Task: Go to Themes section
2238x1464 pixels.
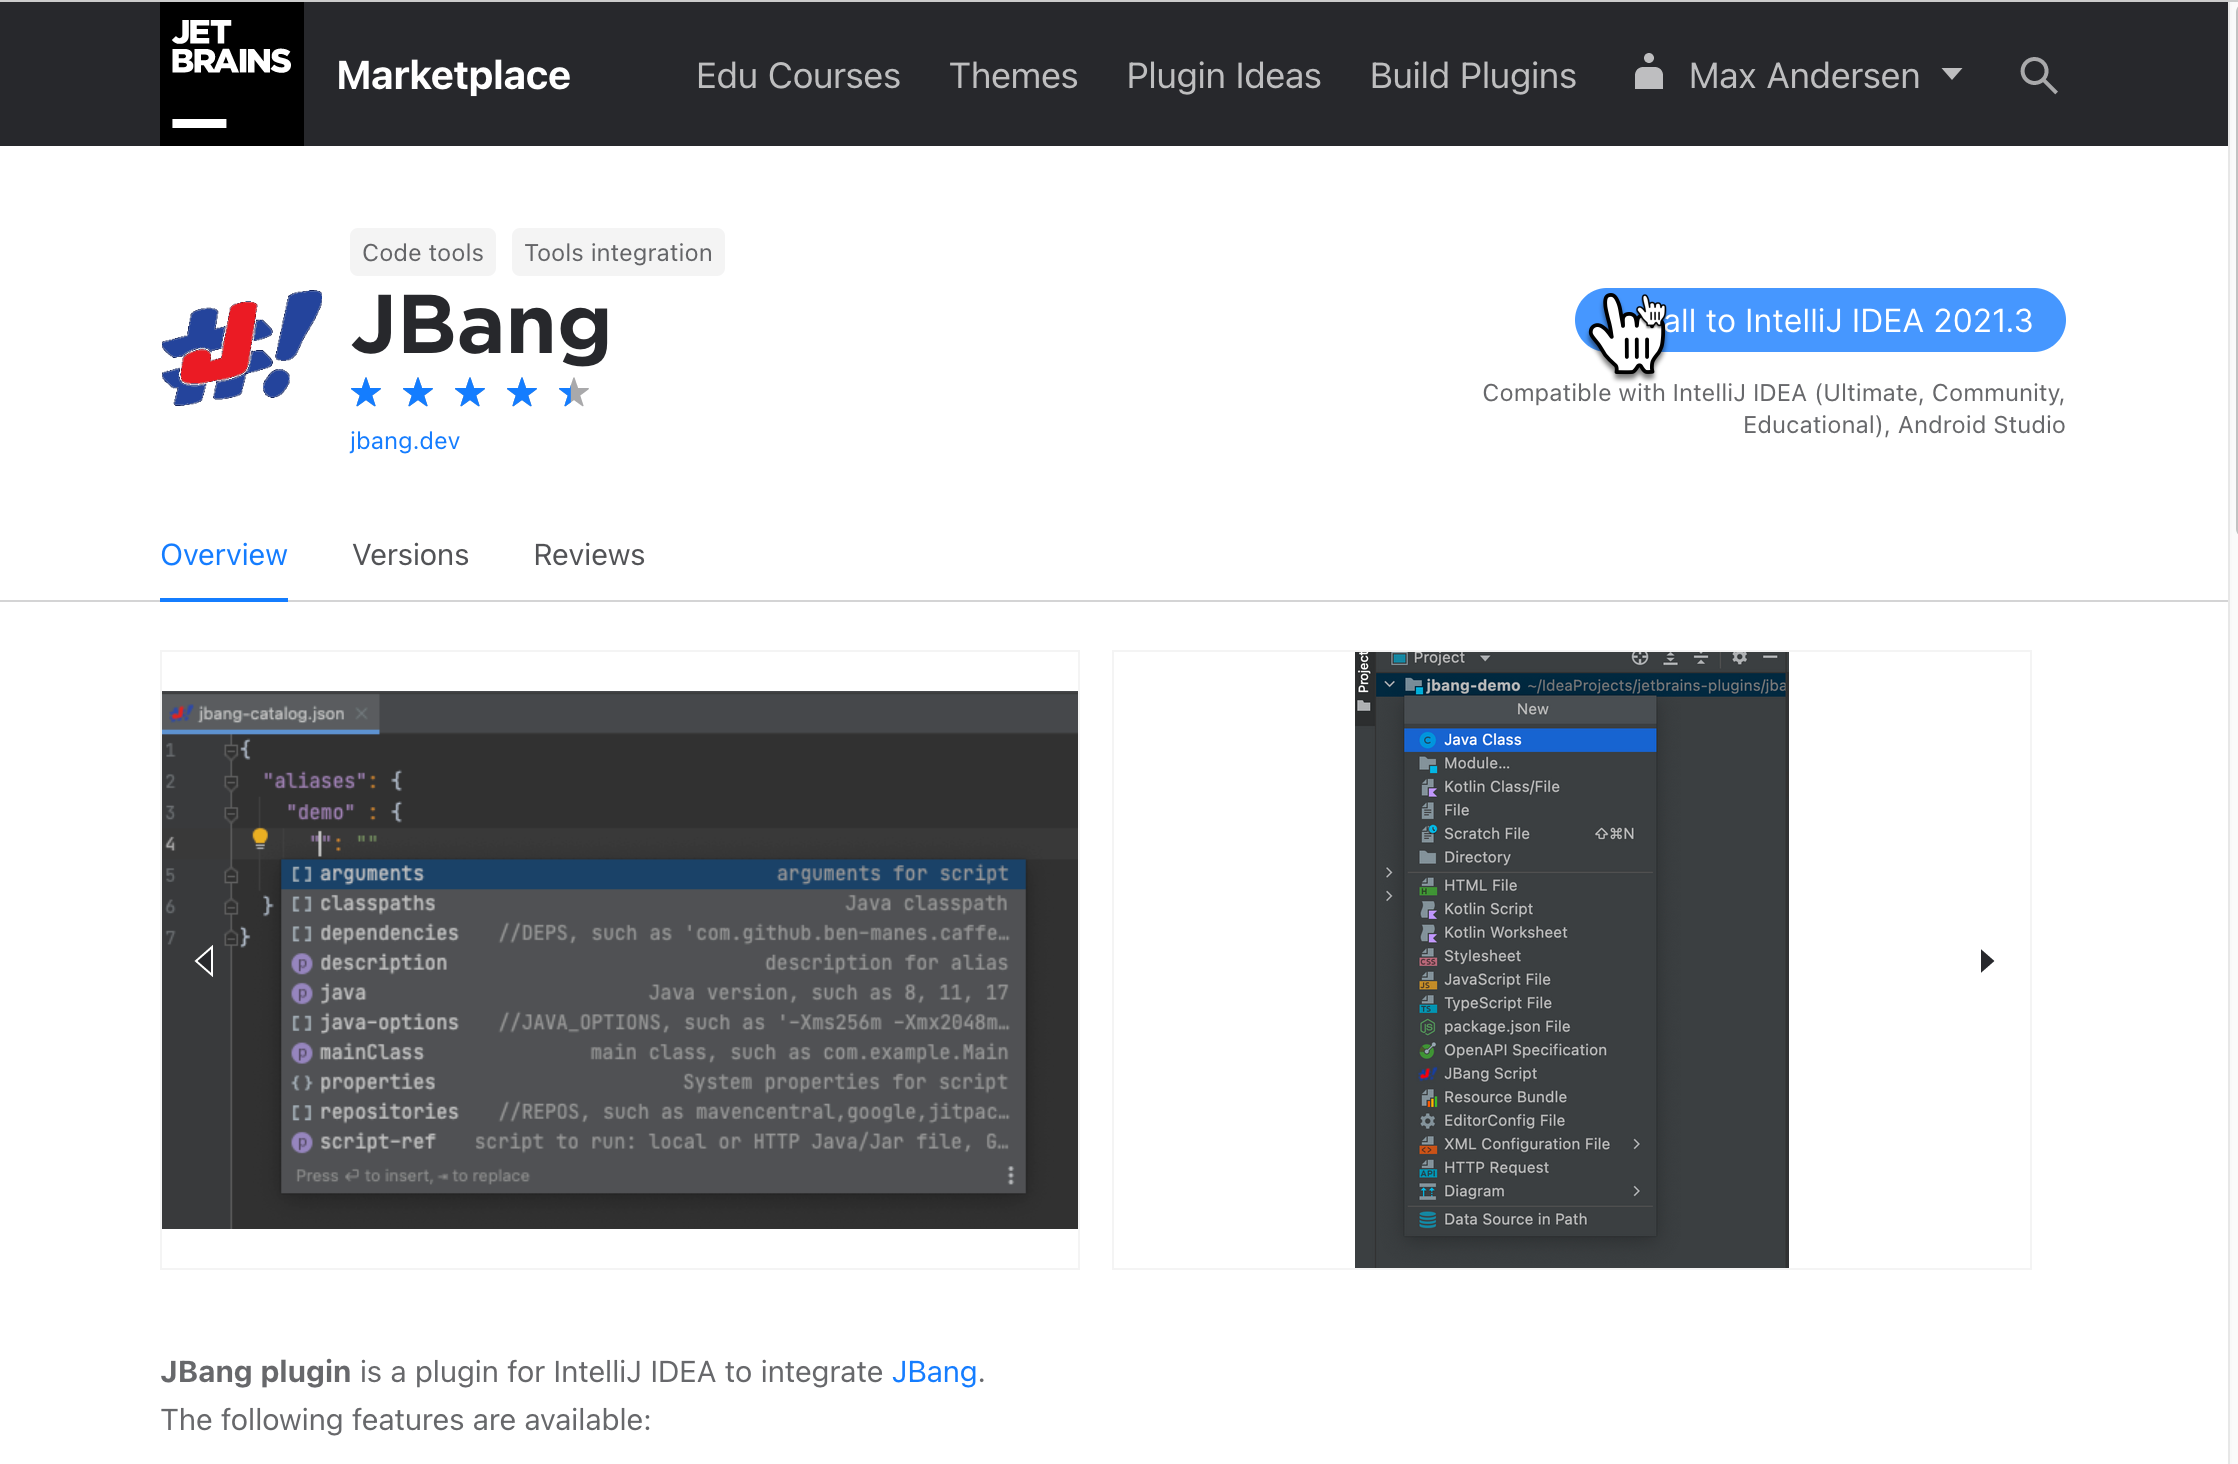Action: pos(1013,76)
